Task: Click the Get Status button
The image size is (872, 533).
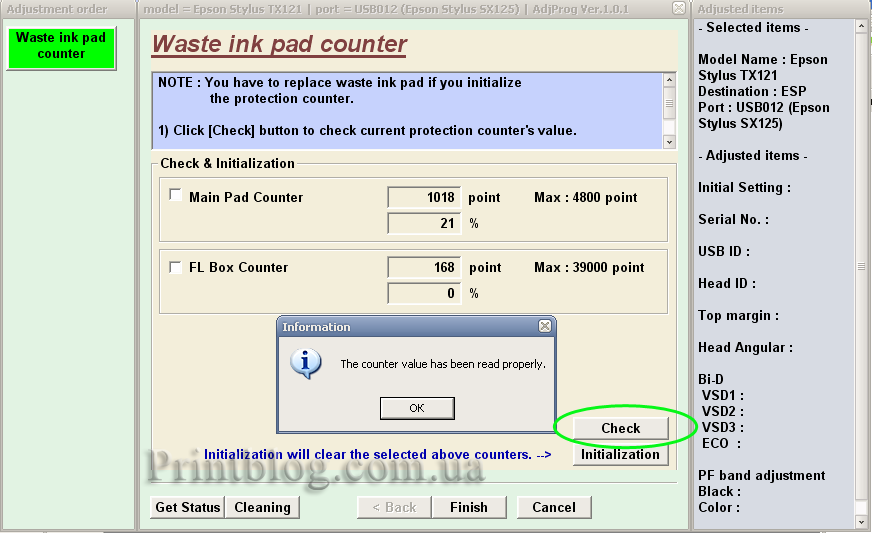Action: coord(187,507)
